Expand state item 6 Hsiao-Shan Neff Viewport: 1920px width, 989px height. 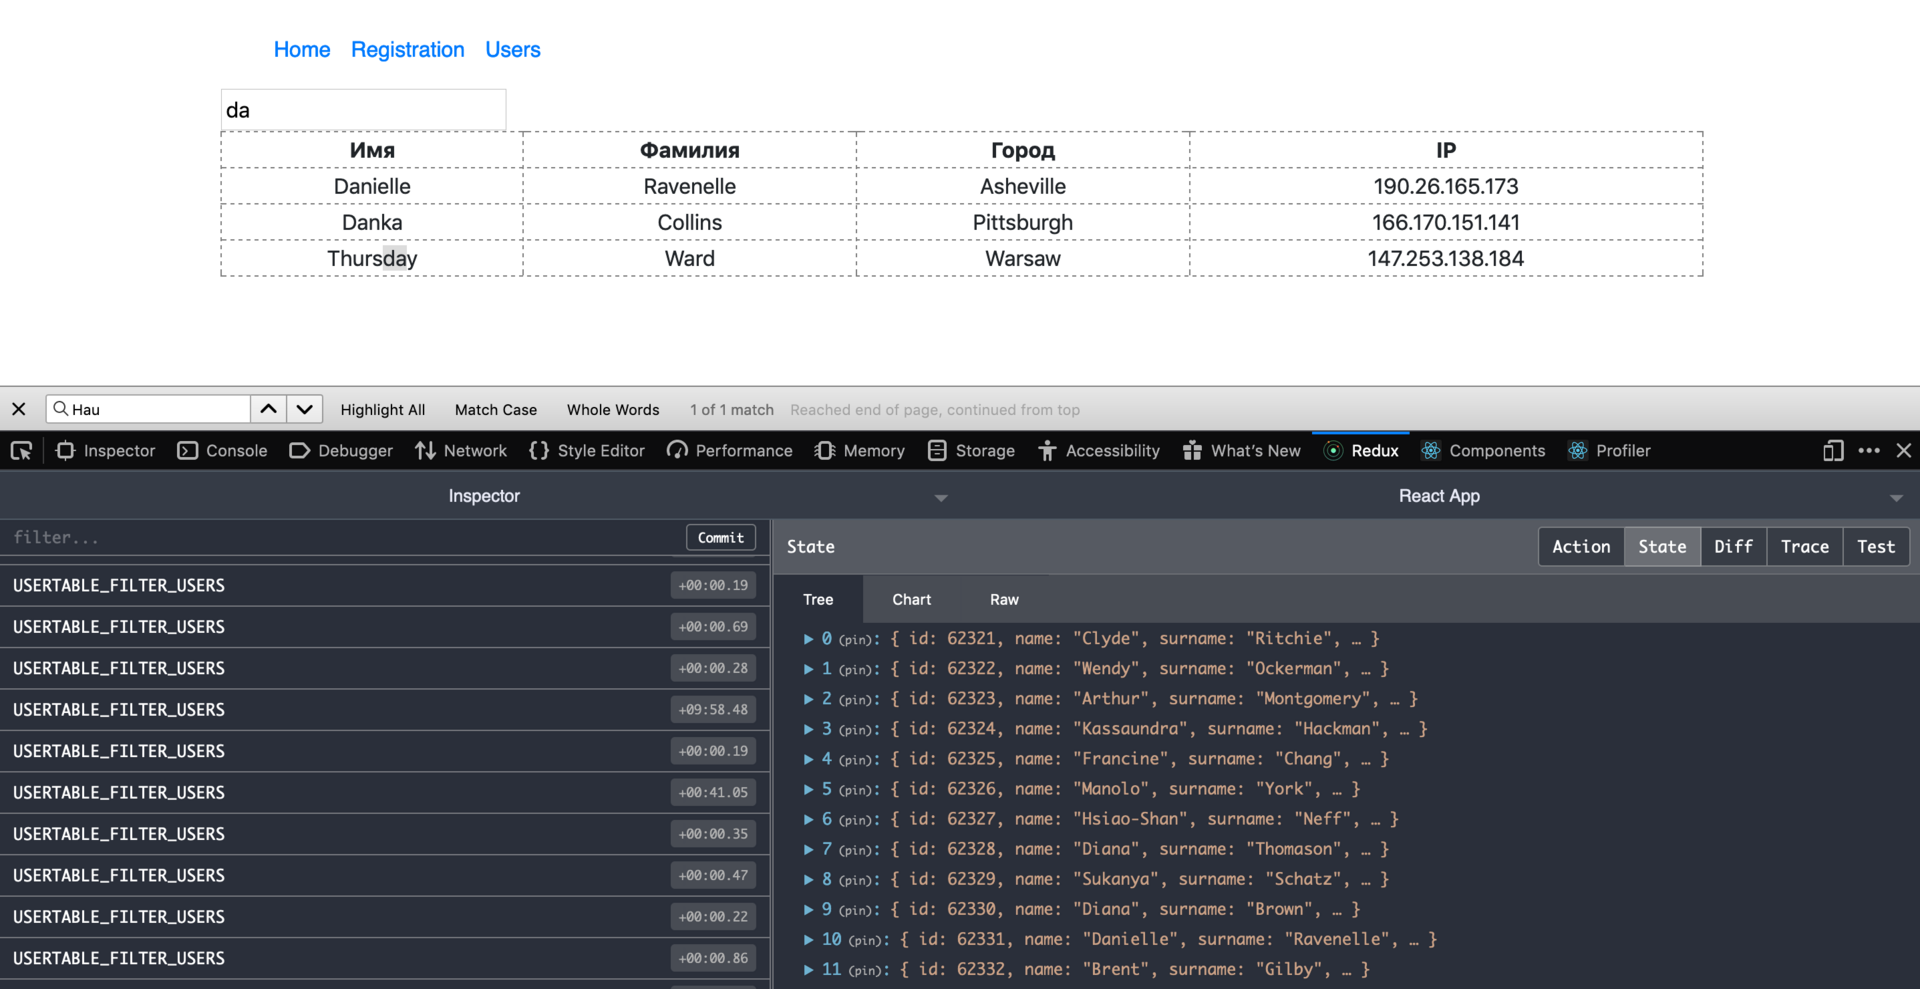808,819
